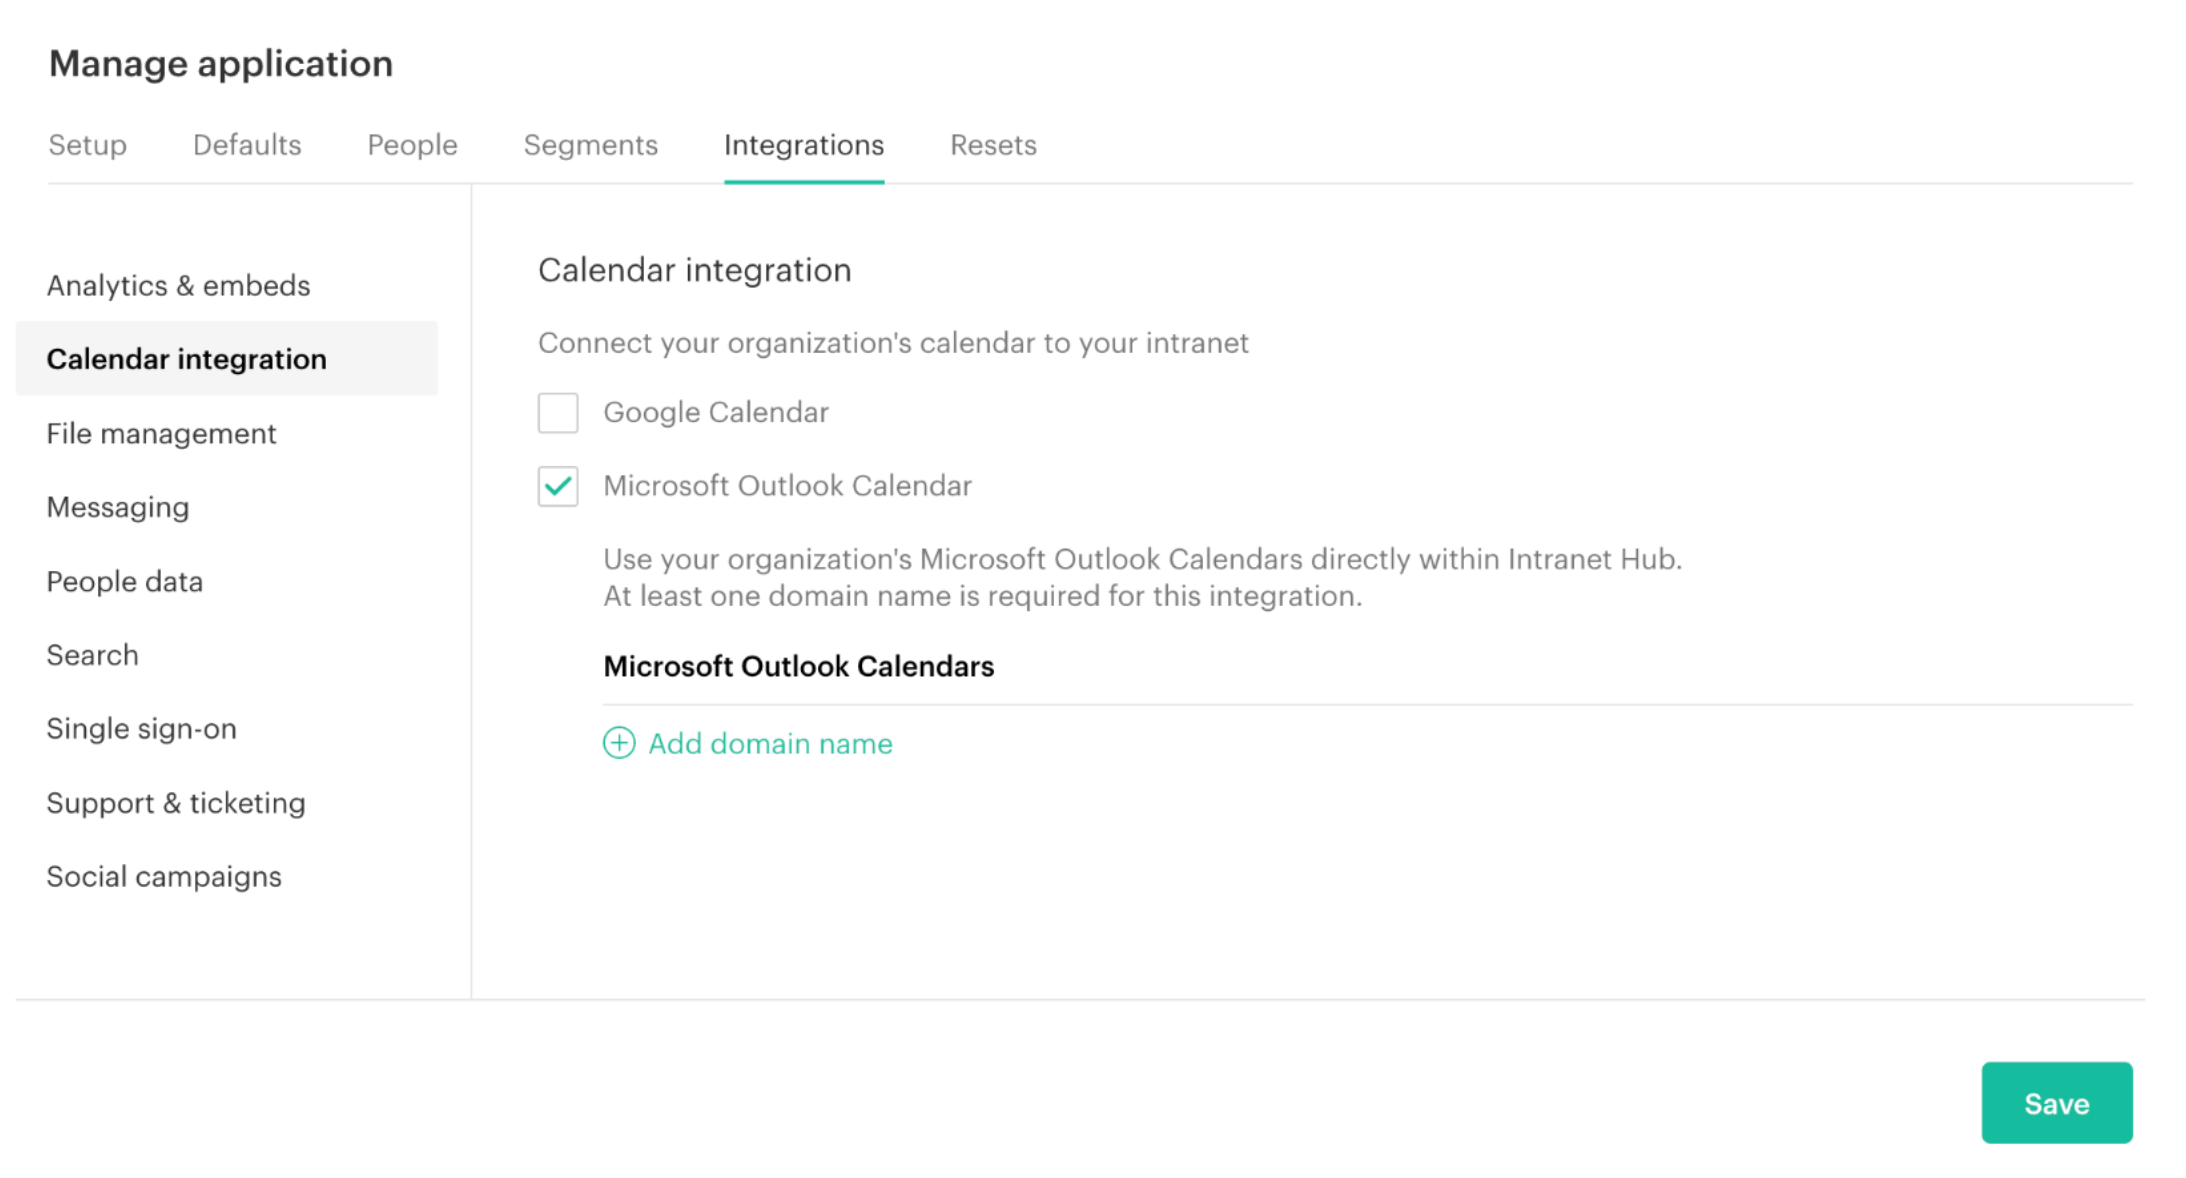Viewport: 2186px width, 1178px height.
Task: Expand the People tab section
Action: (411, 145)
